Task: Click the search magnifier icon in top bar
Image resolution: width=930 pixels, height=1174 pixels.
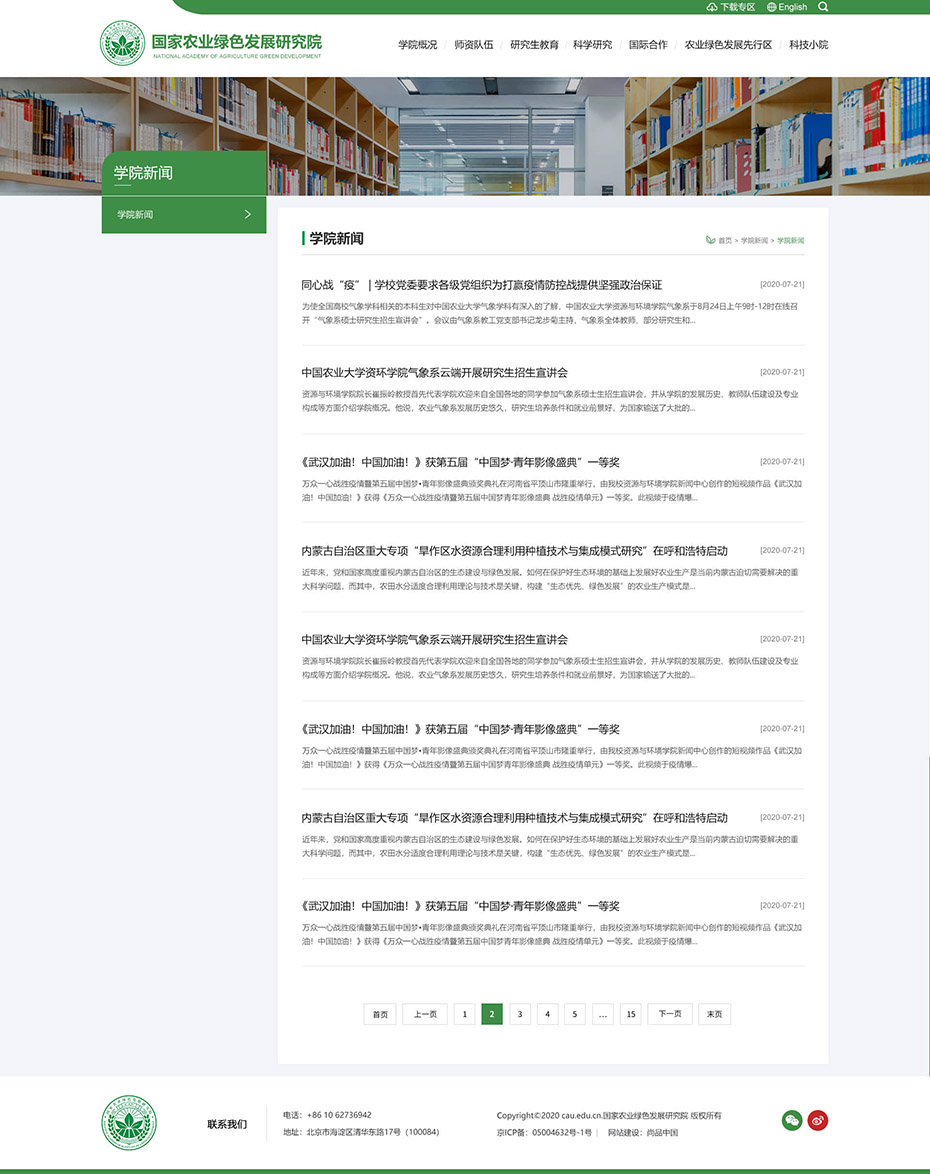Action: click(x=823, y=7)
